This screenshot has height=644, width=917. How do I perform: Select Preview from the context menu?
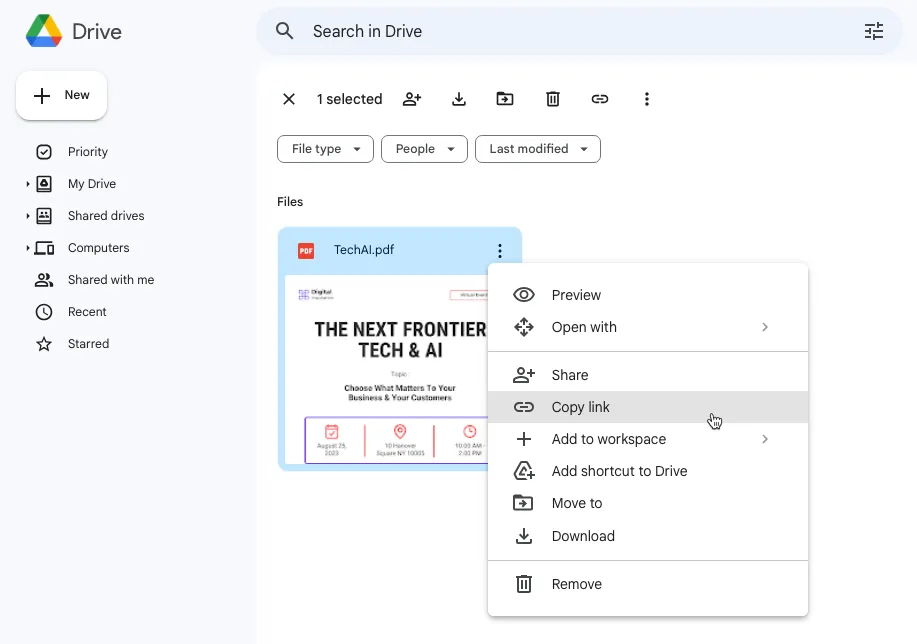(x=576, y=295)
